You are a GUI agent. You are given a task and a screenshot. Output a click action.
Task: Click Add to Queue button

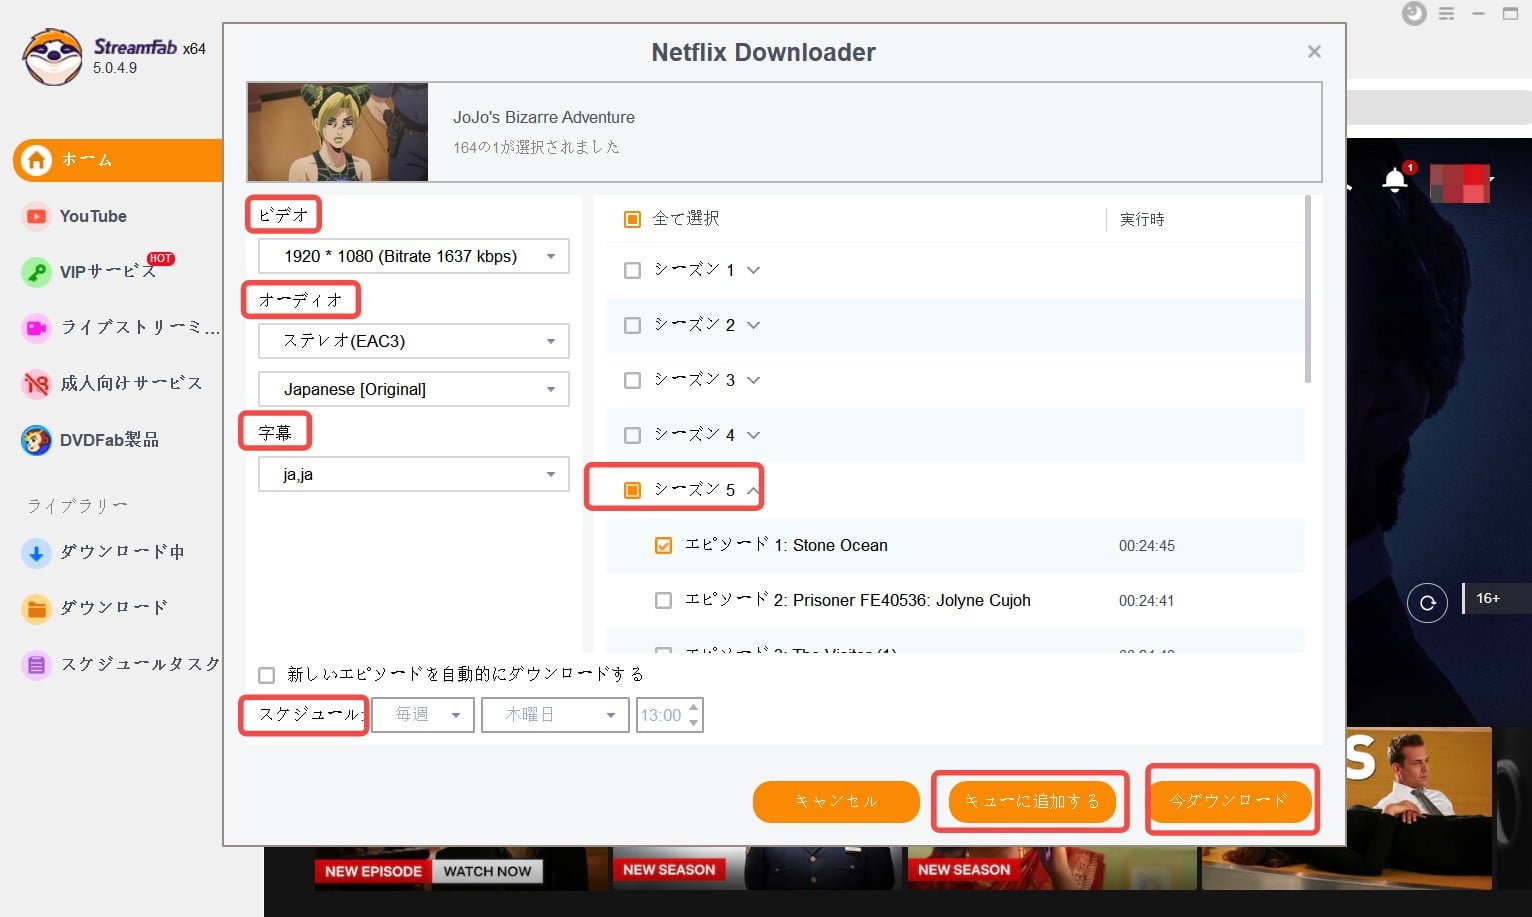coord(1032,802)
